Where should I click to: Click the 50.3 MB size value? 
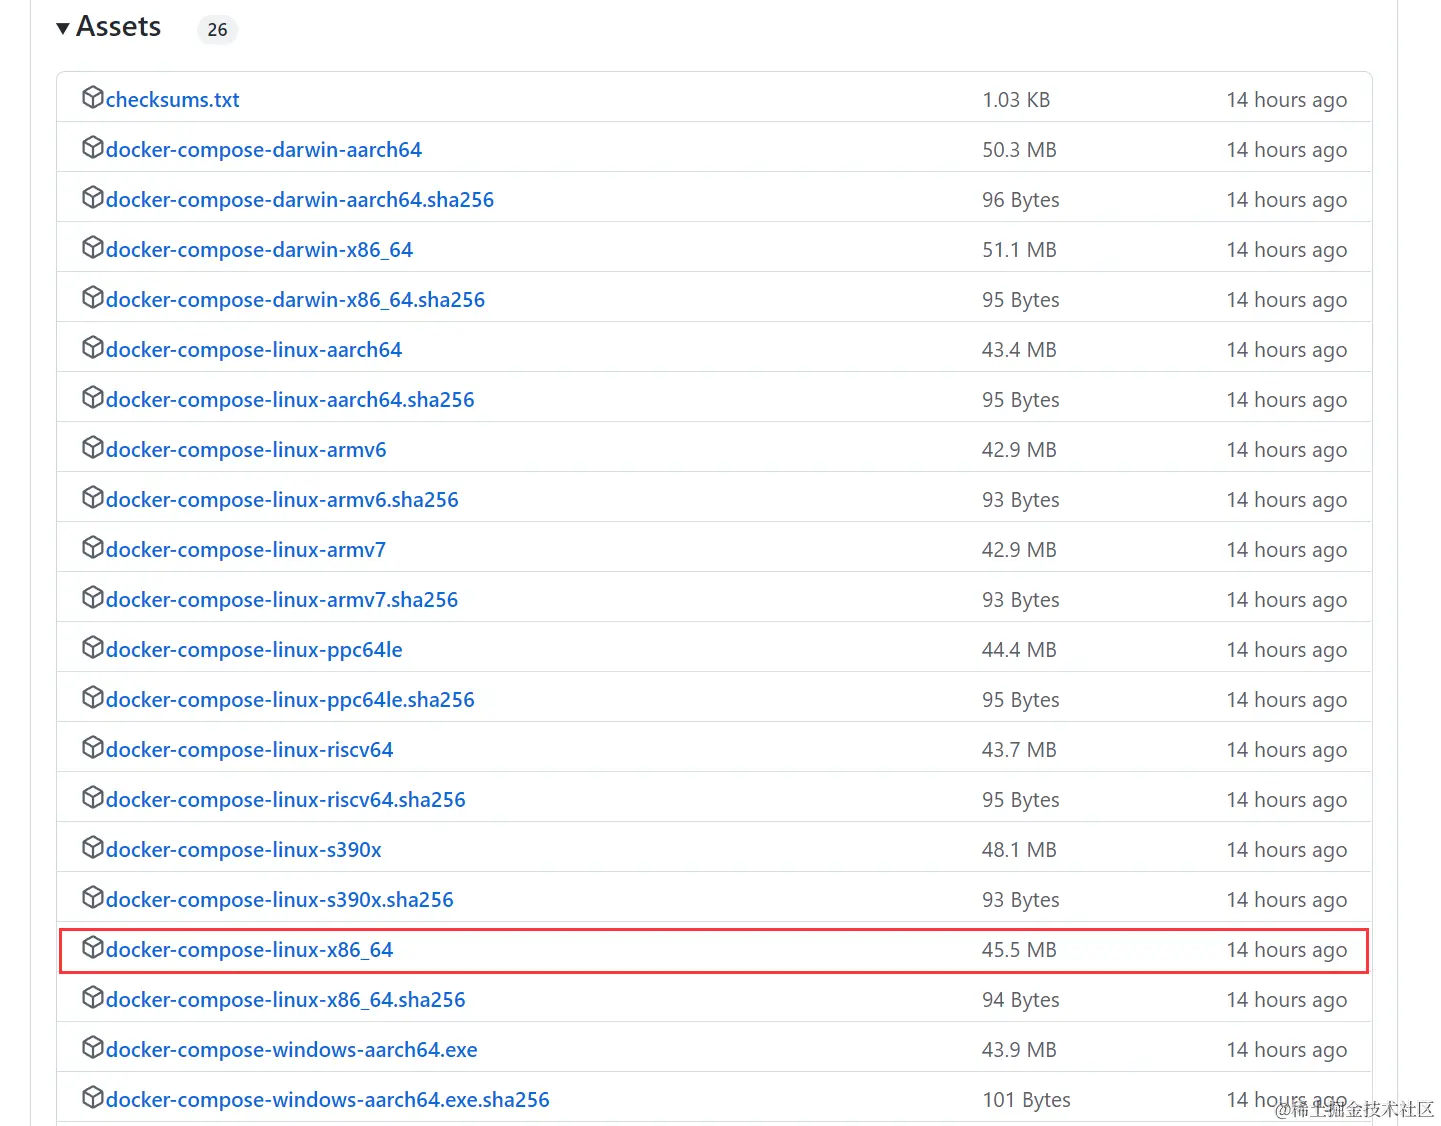tap(1019, 150)
